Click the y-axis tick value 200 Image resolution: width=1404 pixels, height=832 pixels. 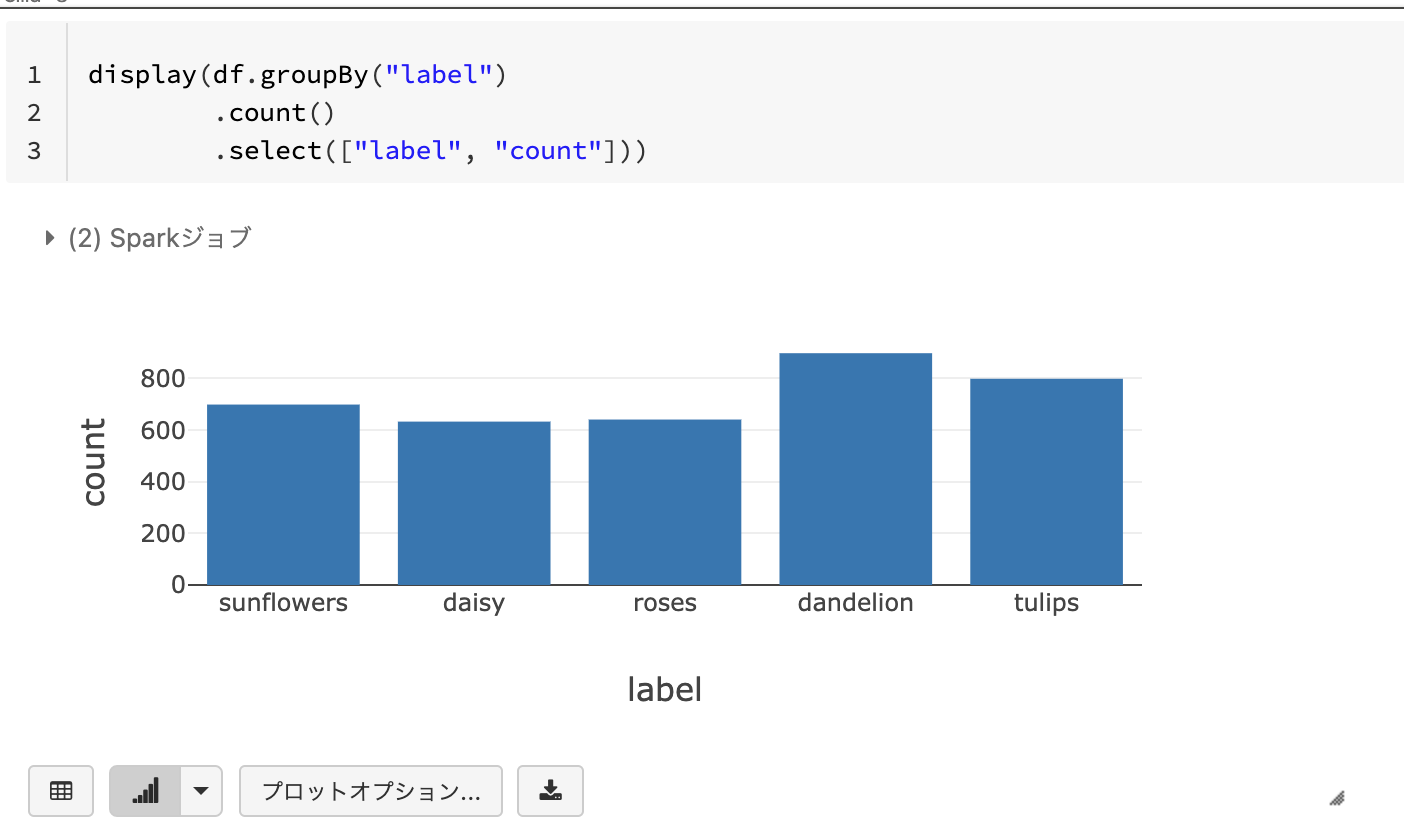(x=164, y=533)
